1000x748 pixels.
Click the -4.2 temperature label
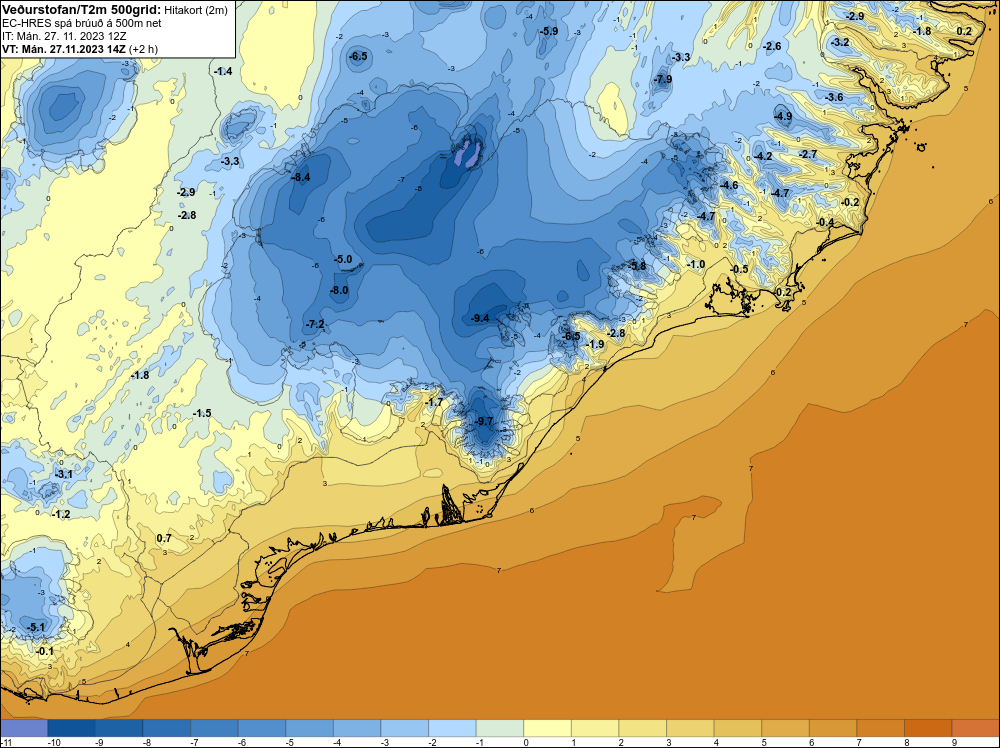763,156
